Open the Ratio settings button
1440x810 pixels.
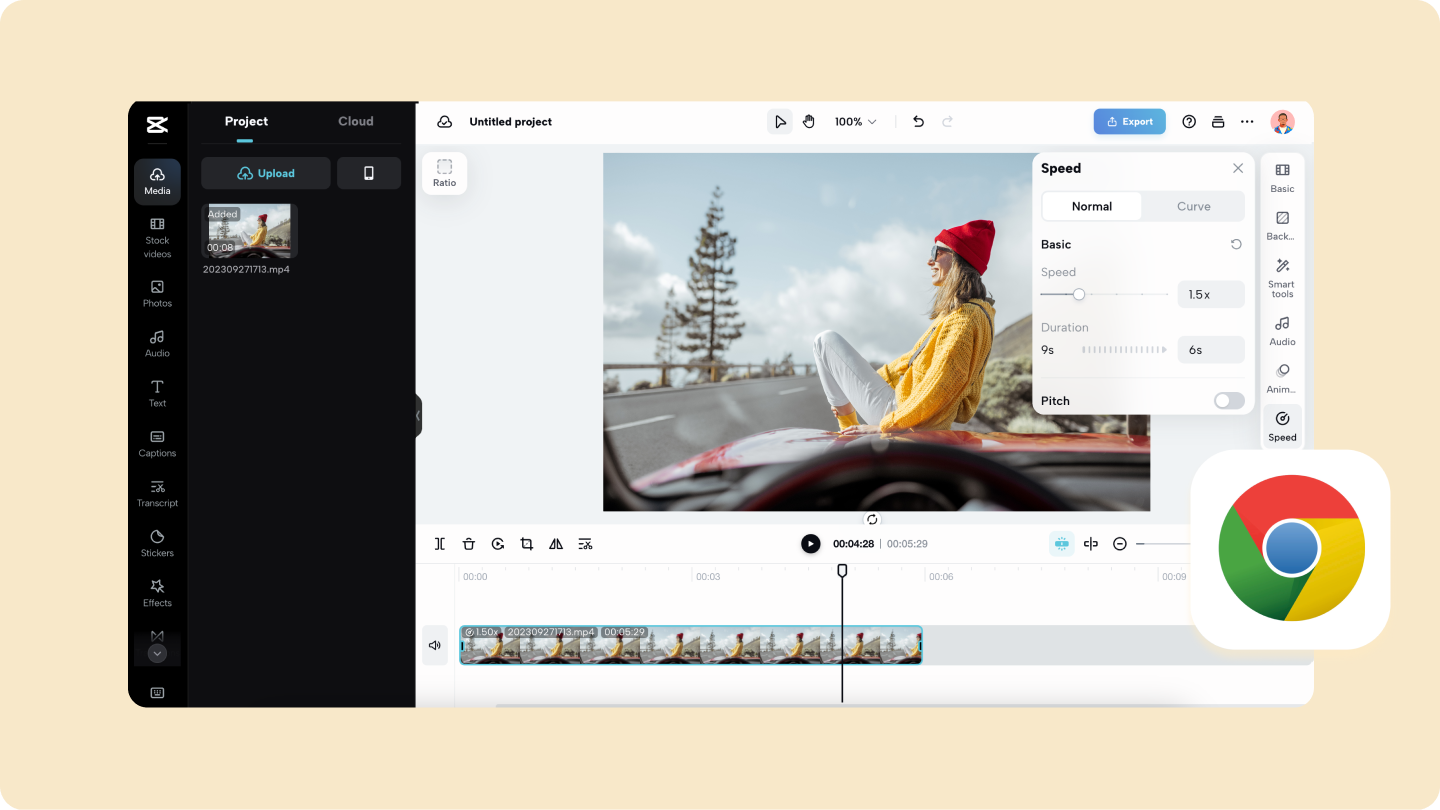click(x=445, y=173)
